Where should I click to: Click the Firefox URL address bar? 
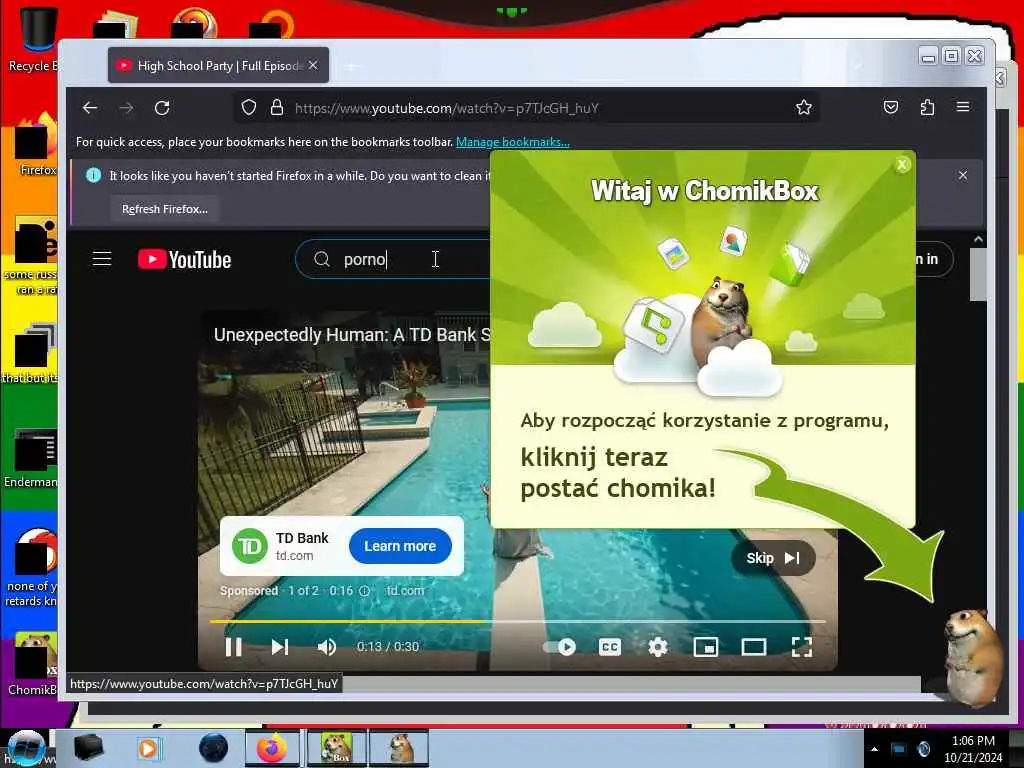526,108
